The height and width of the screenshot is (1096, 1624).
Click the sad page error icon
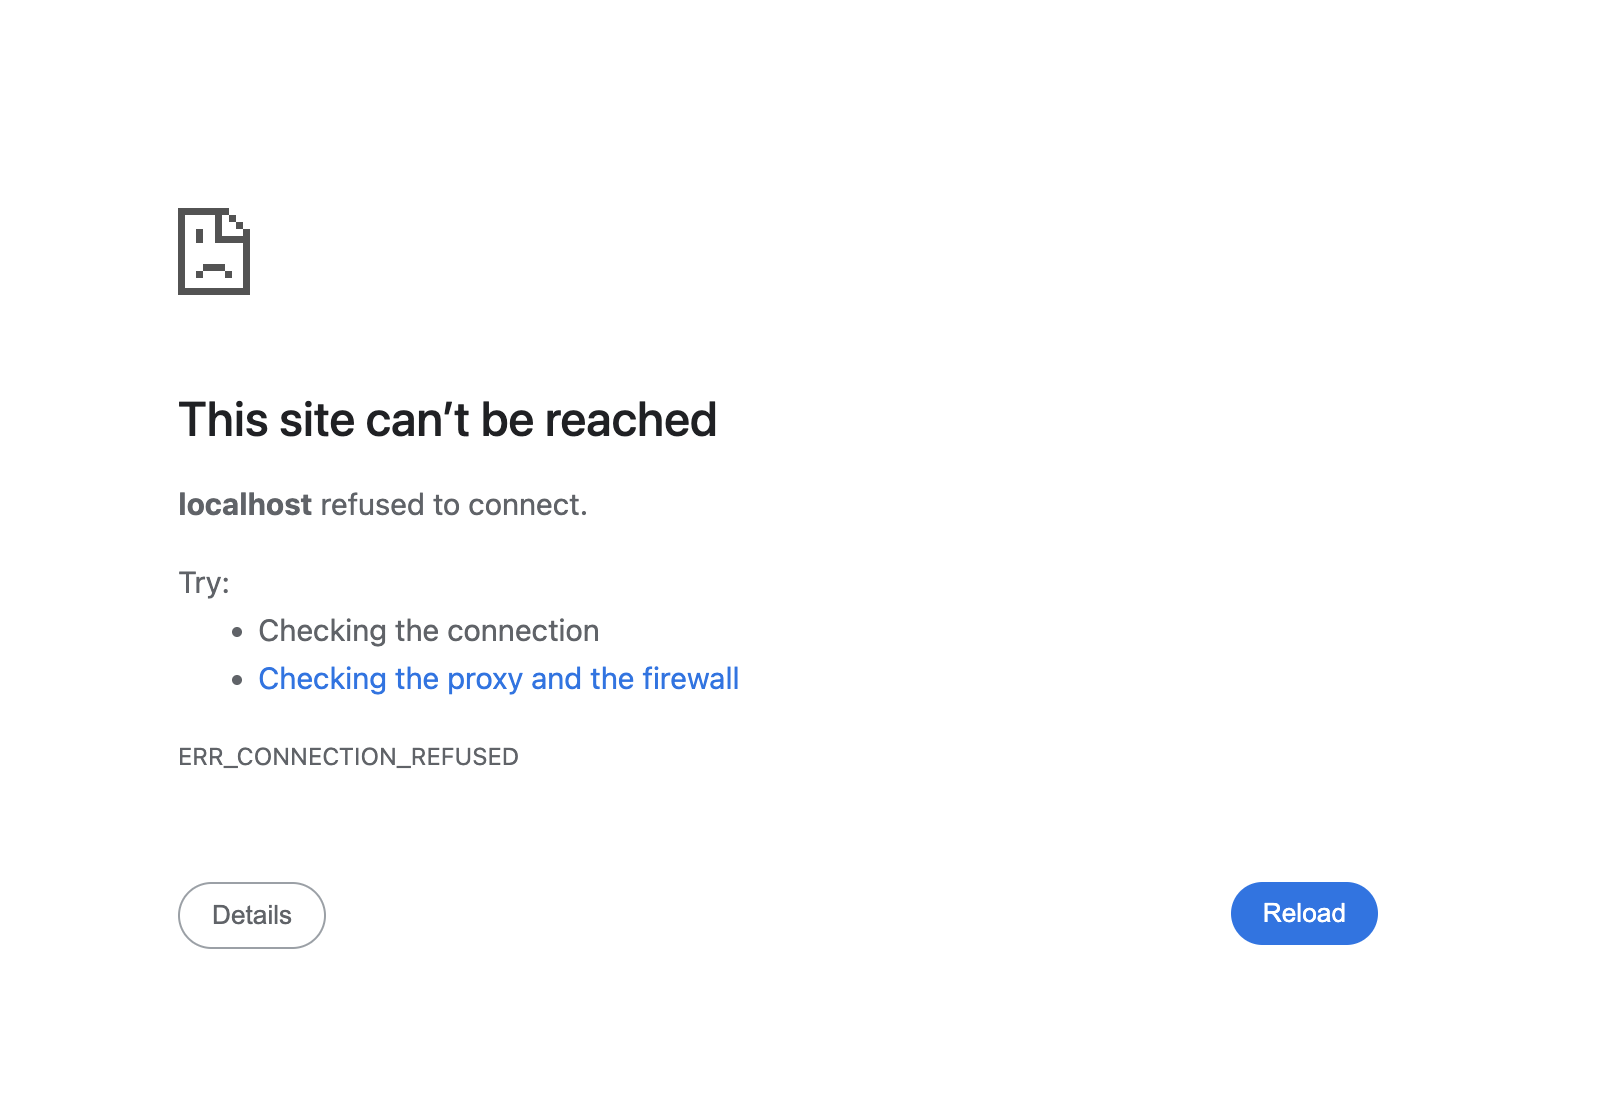click(214, 251)
